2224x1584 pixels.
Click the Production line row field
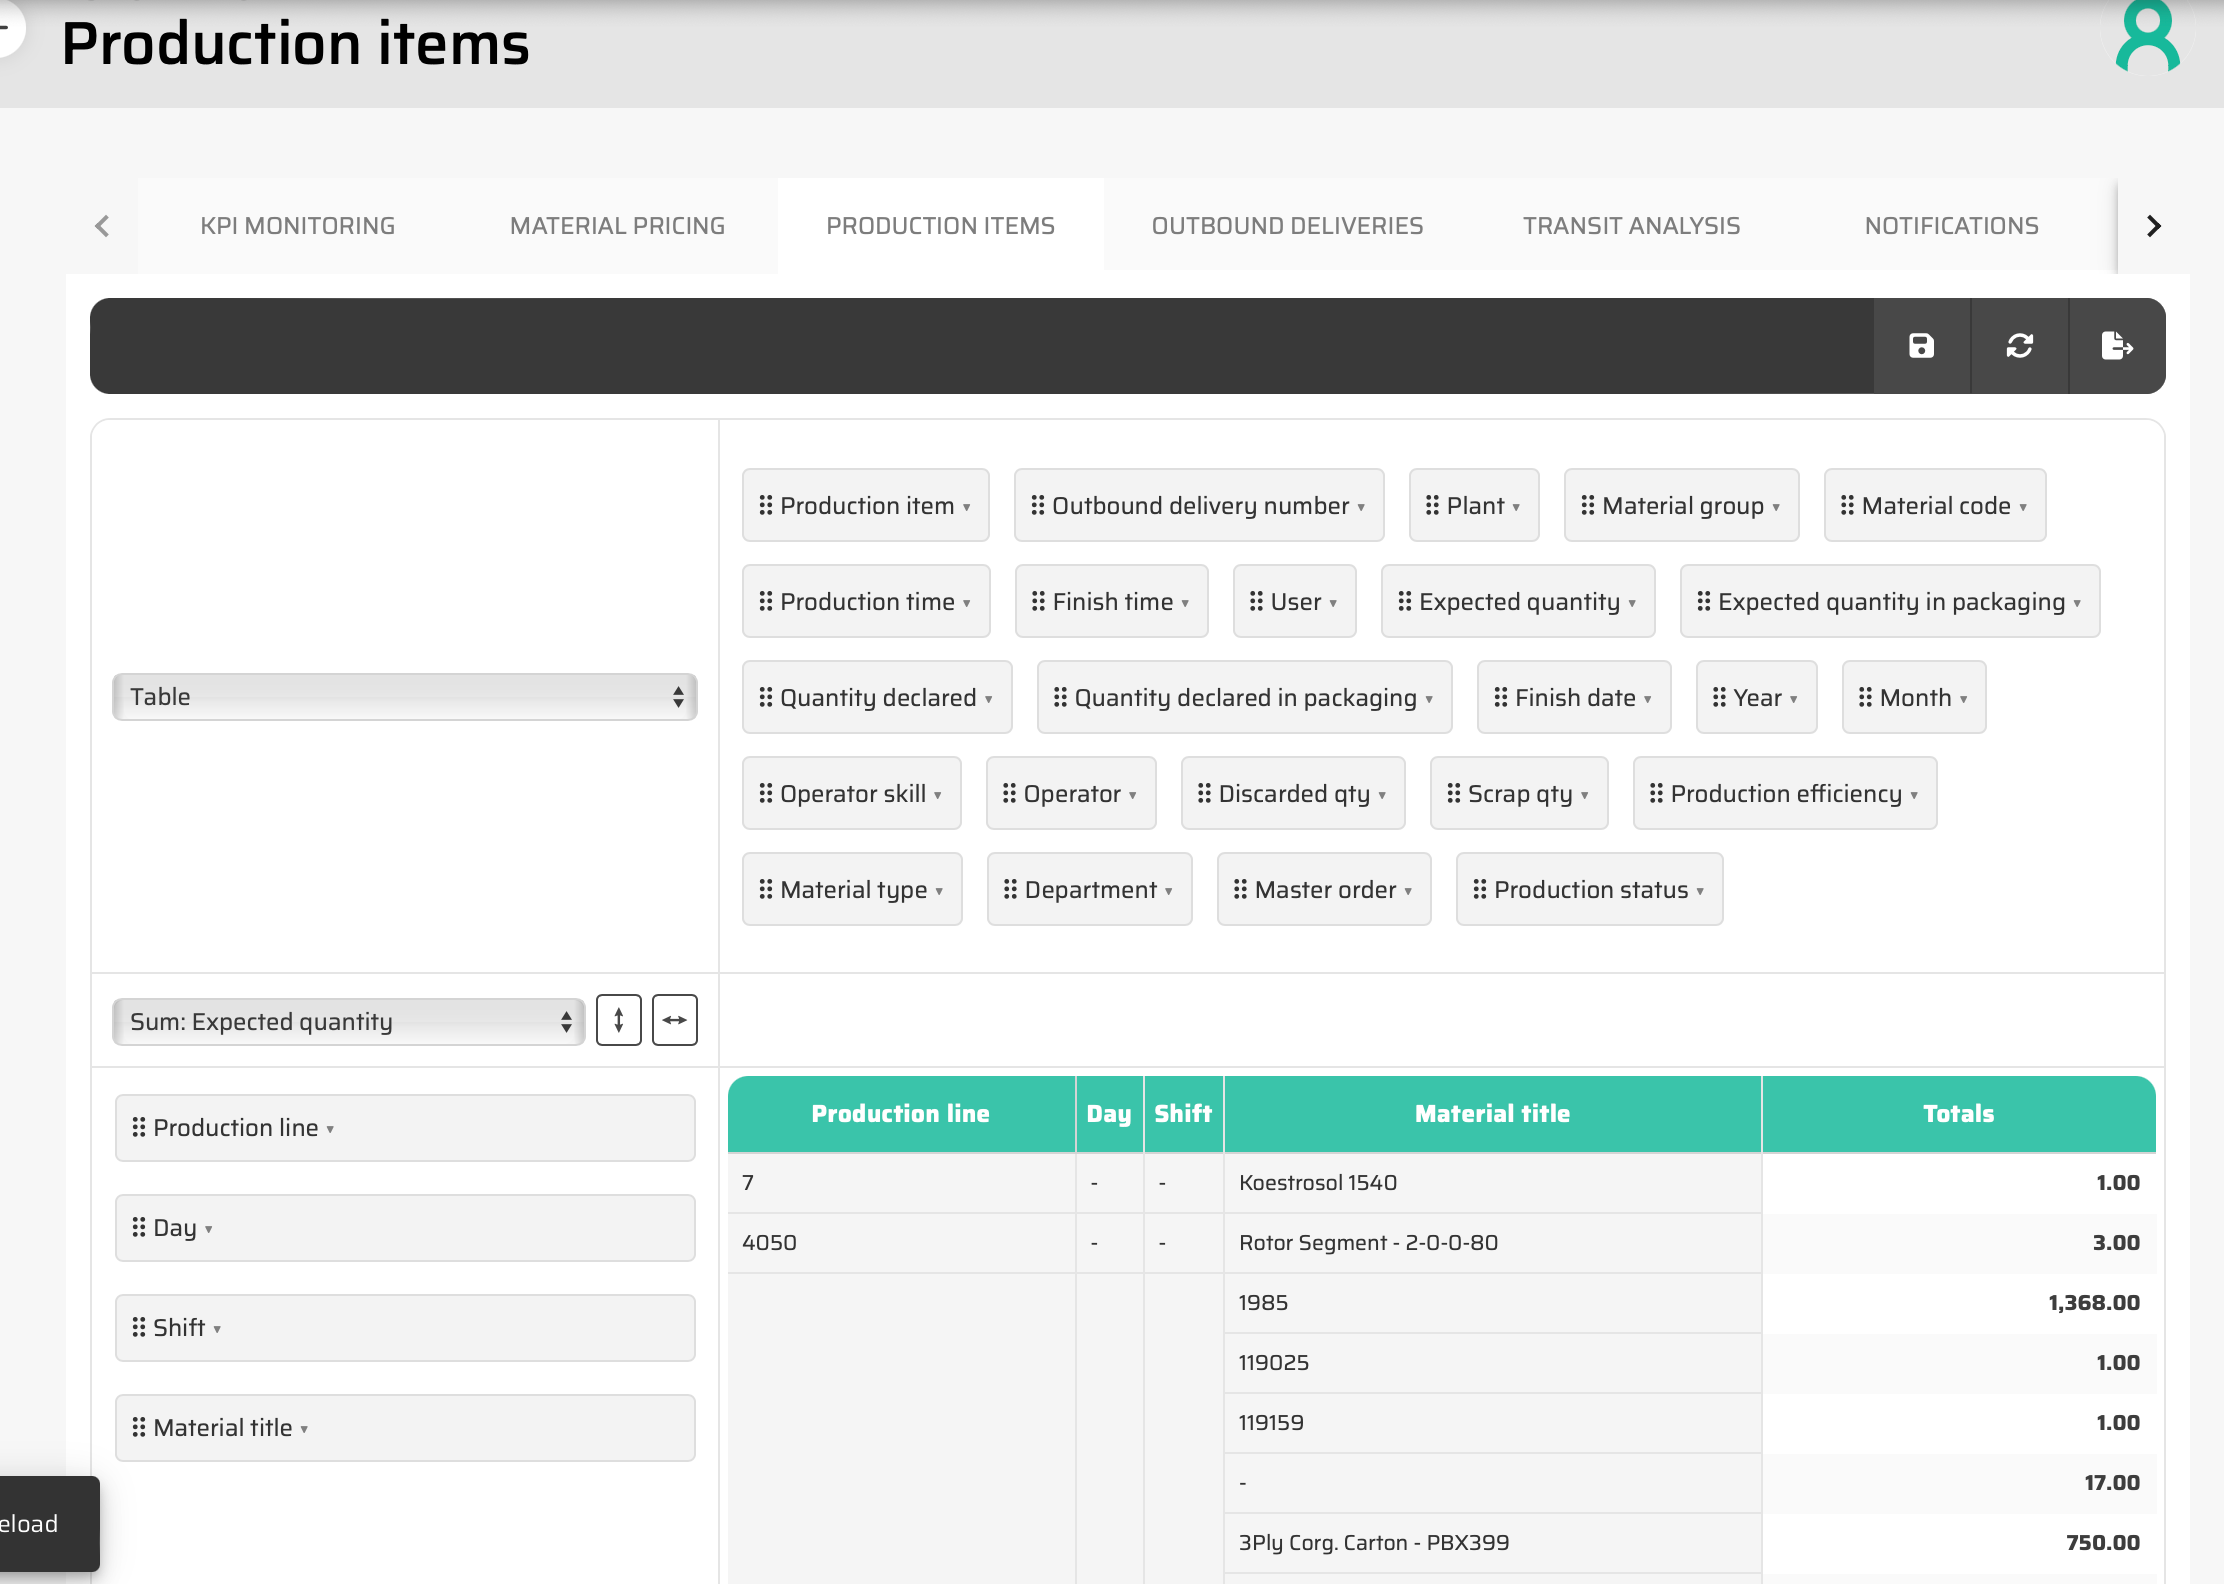(x=404, y=1128)
